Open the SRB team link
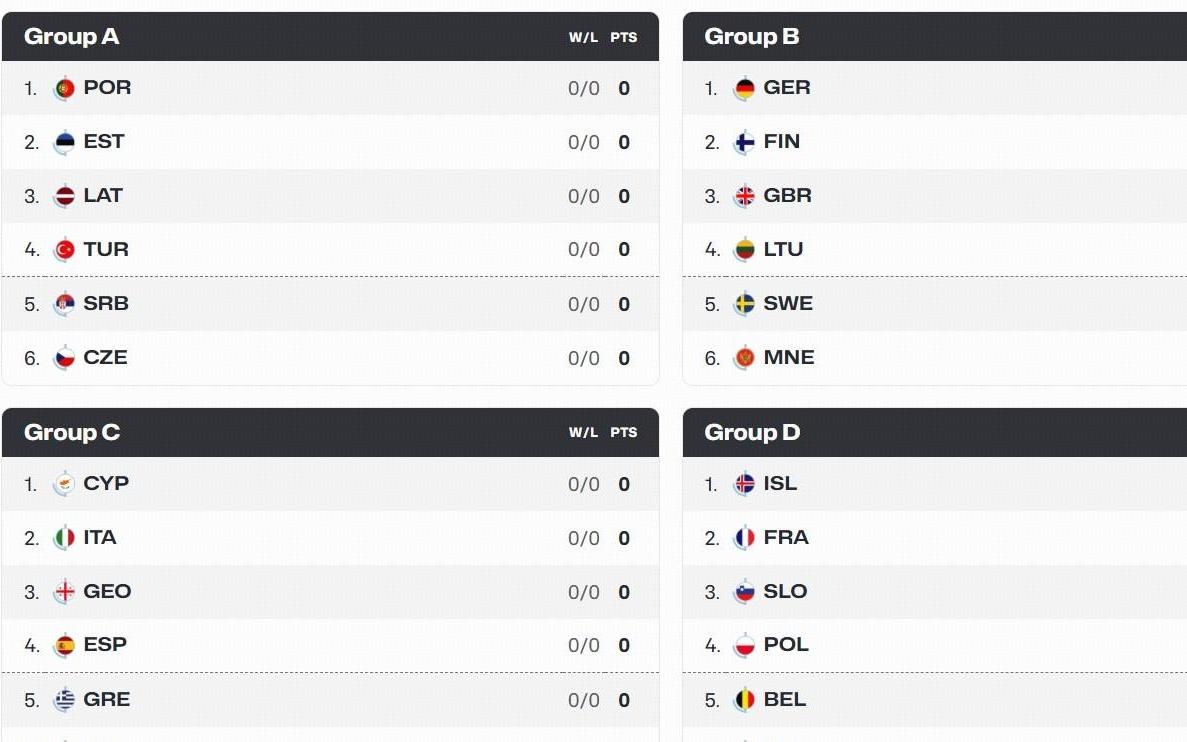This screenshot has width=1187, height=742. (x=106, y=304)
